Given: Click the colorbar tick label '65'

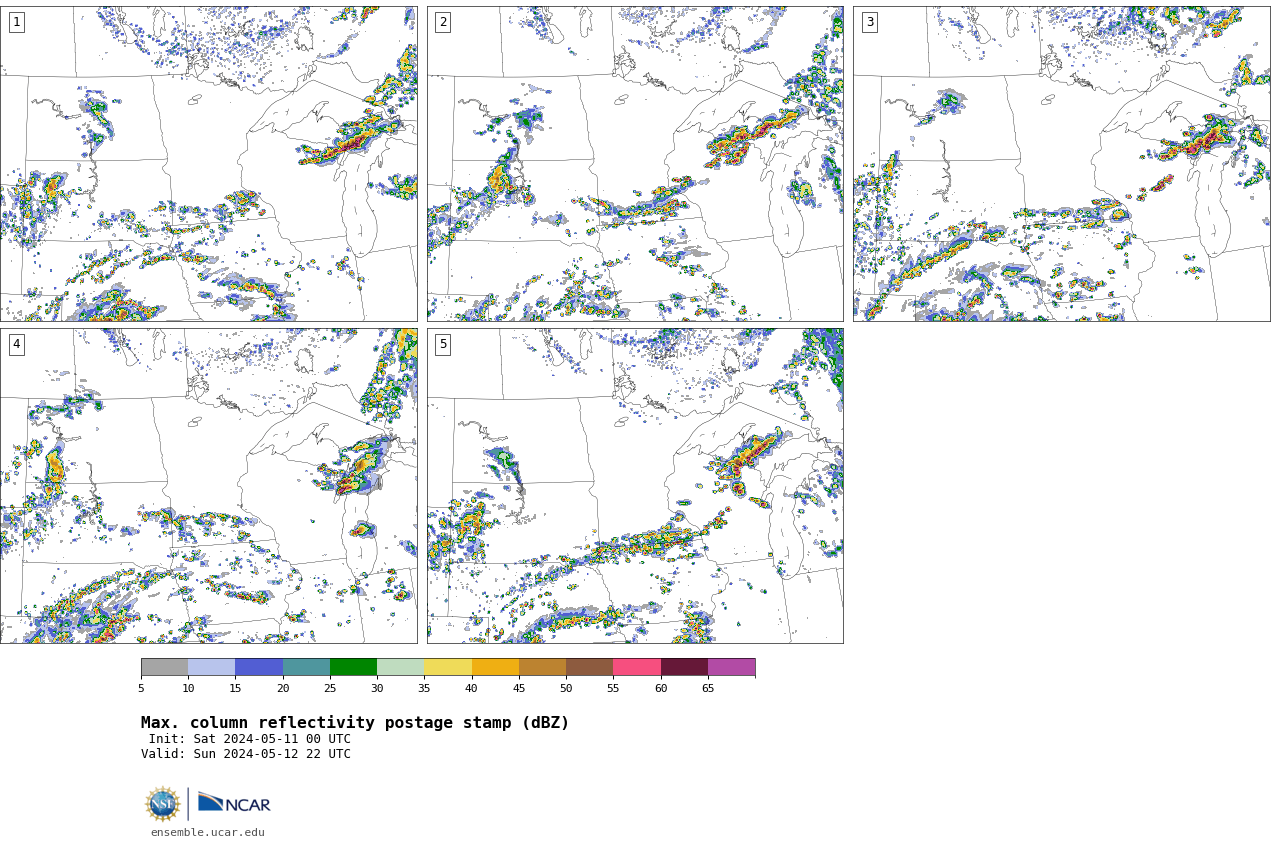Looking at the screenshot, I should pyautogui.click(x=708, y=688).
